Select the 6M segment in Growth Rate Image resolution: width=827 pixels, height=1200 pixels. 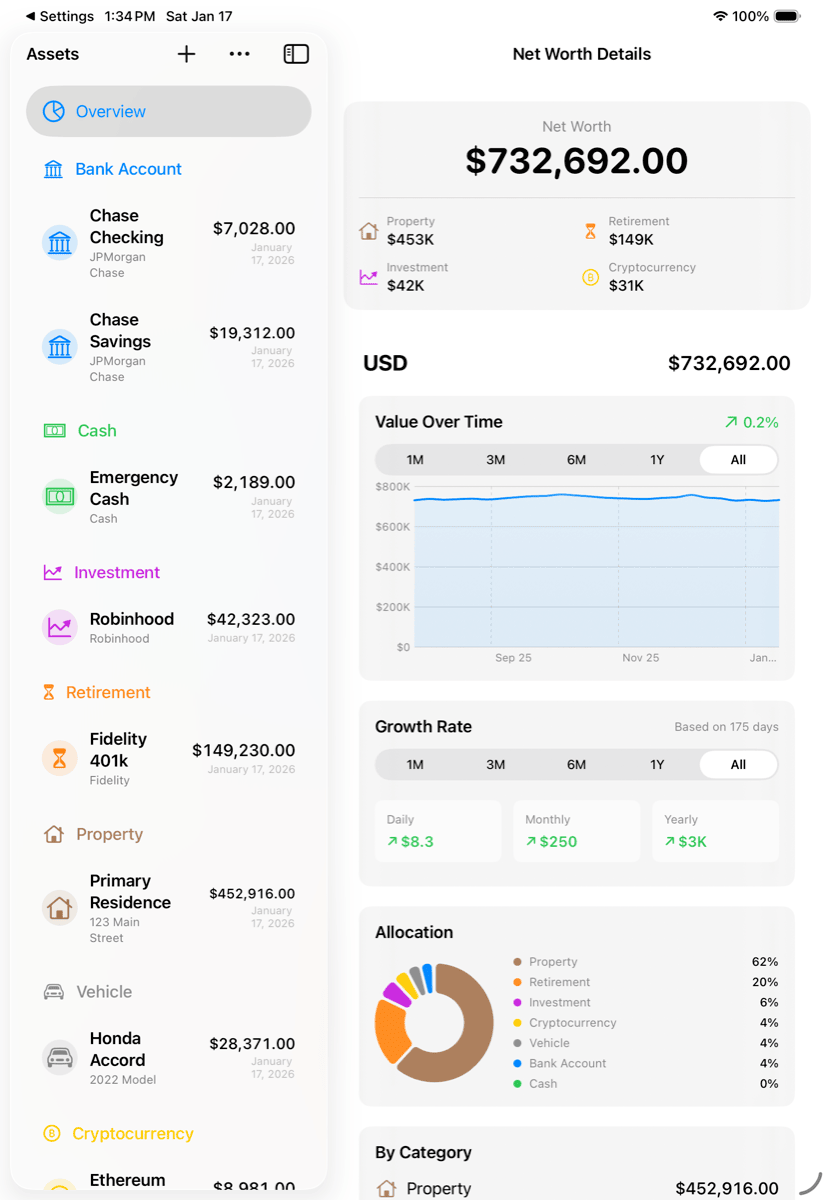tap(576, 764)
